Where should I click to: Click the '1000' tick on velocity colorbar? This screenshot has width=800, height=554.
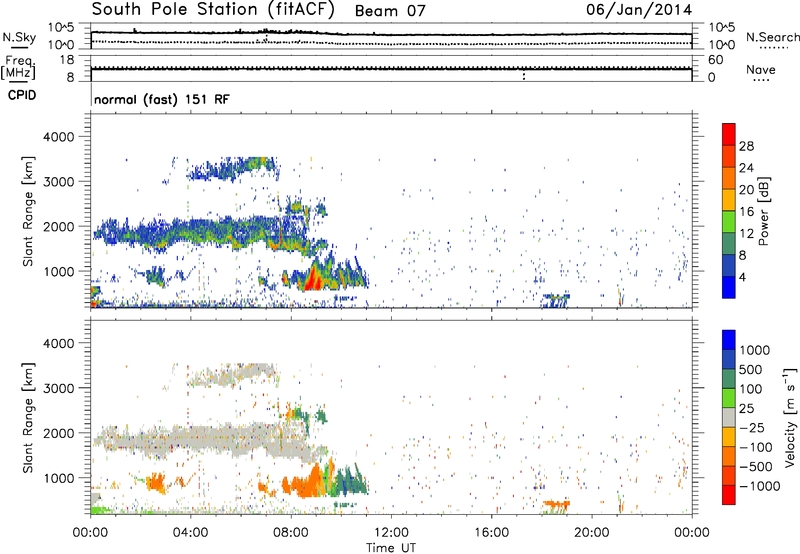click(x=755, y=350)
